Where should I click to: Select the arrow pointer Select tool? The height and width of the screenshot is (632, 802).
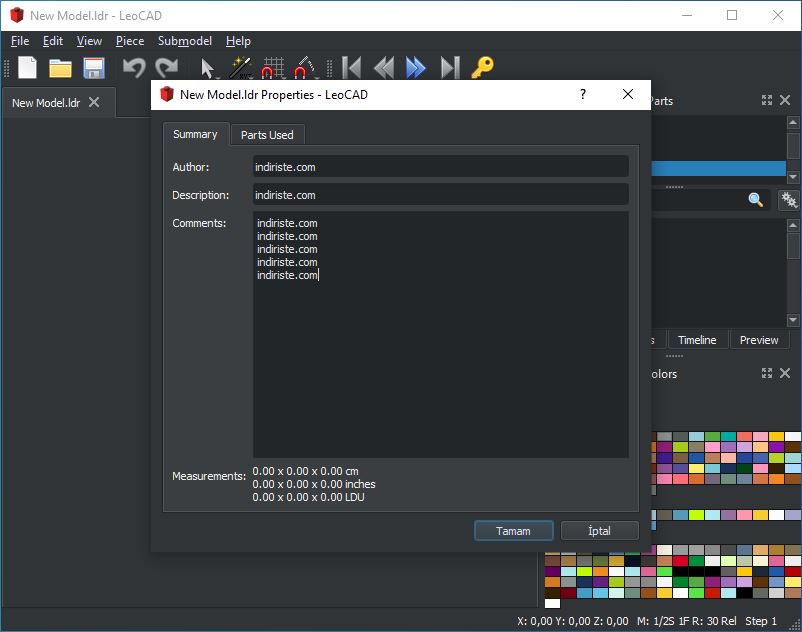point(207,68)
